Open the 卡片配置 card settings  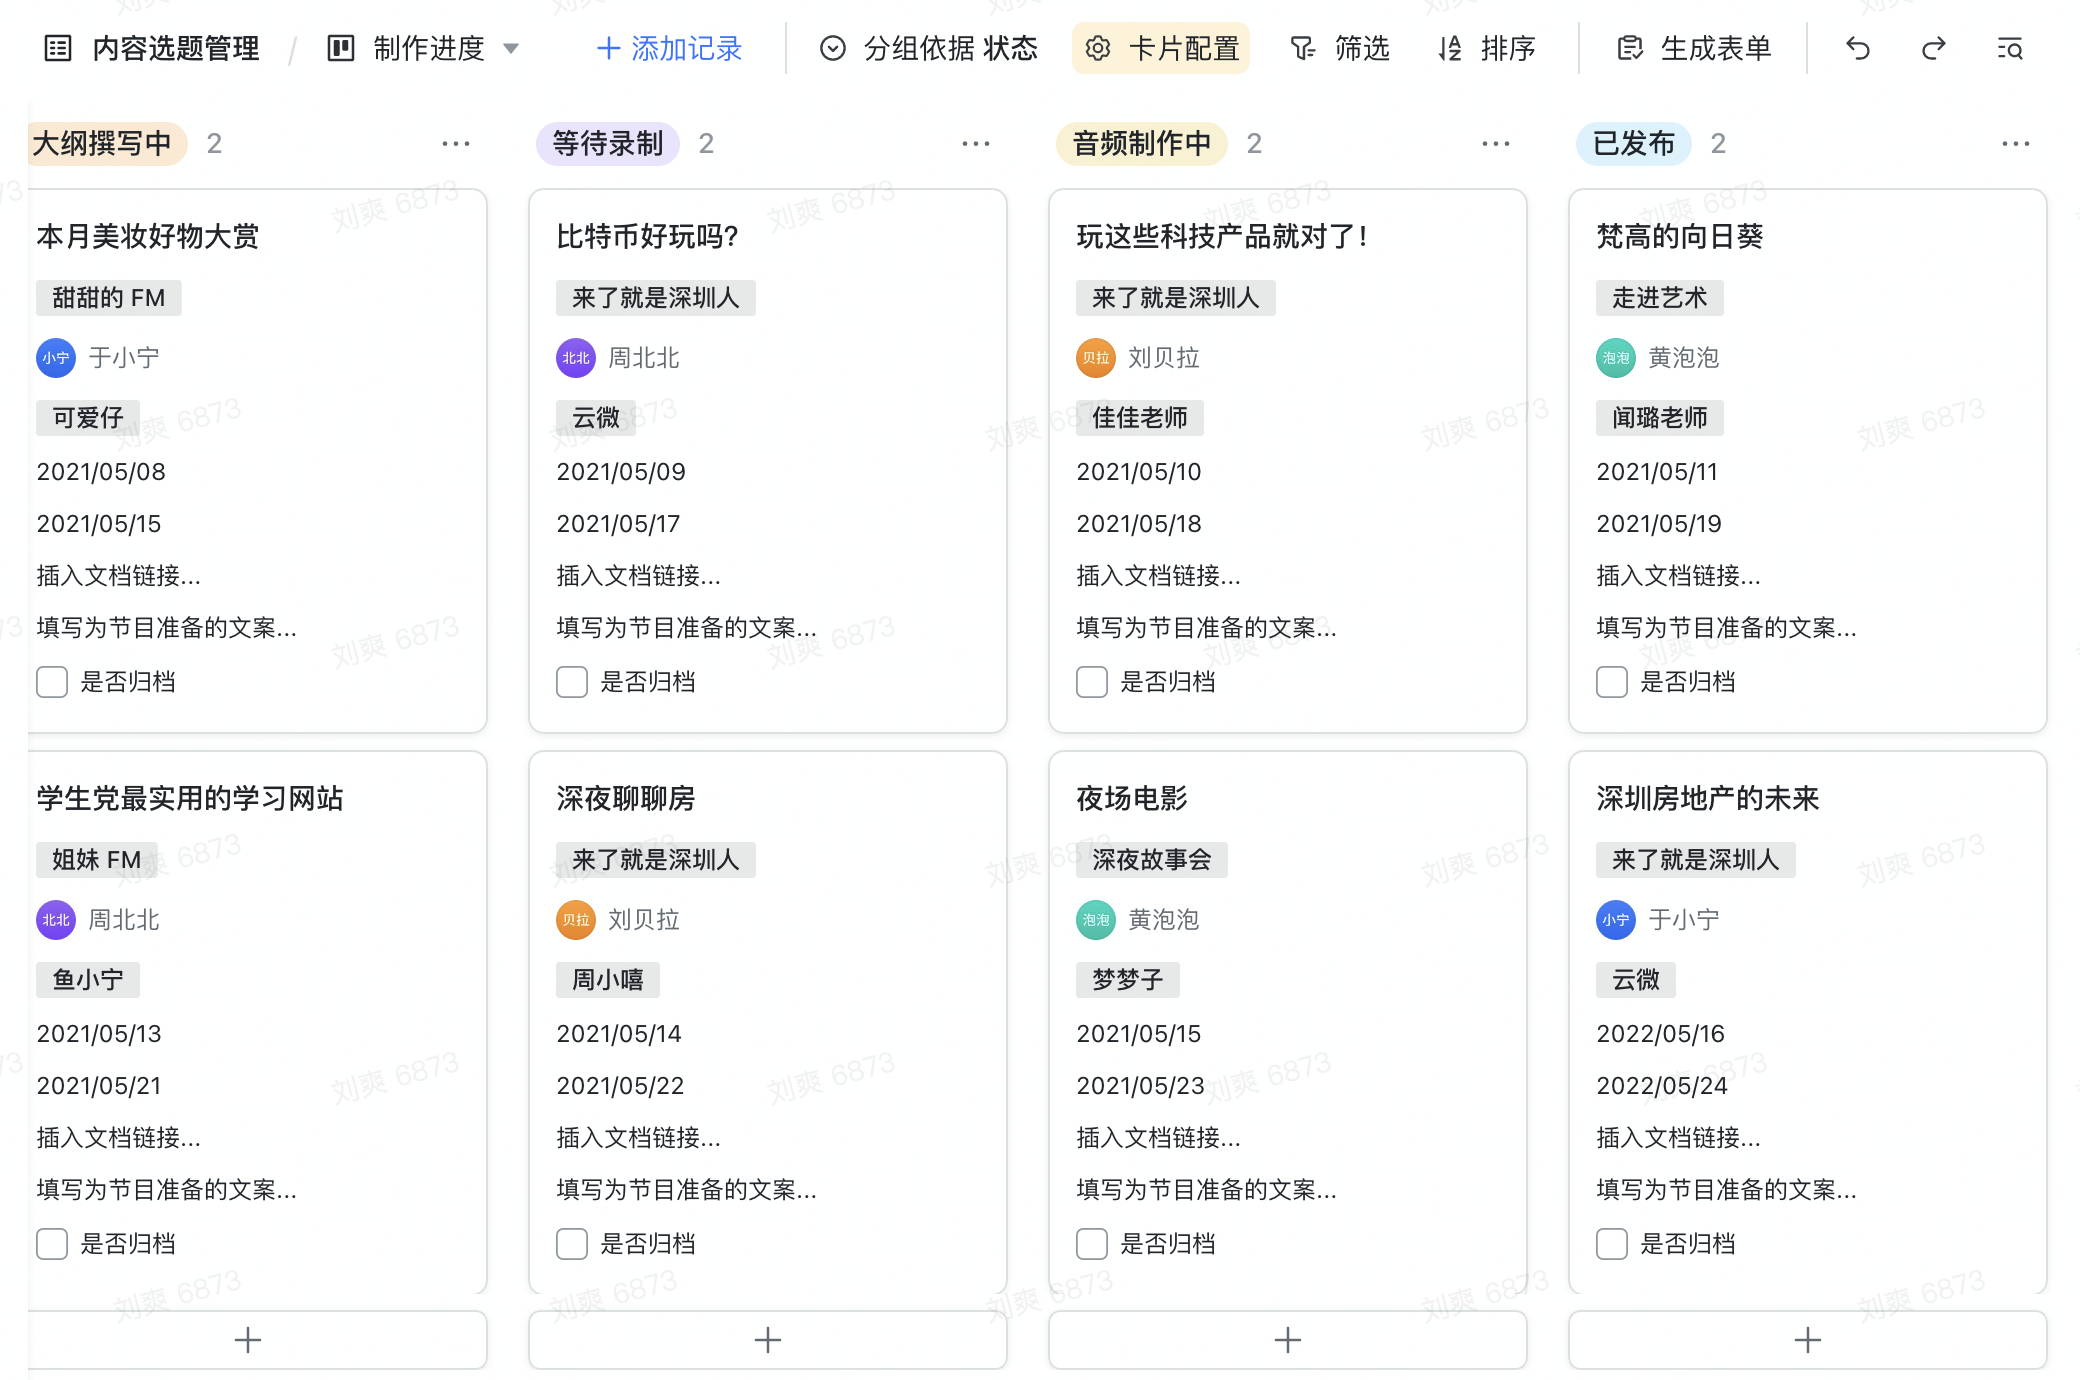pyautogui.click(x=1161, y=48)
